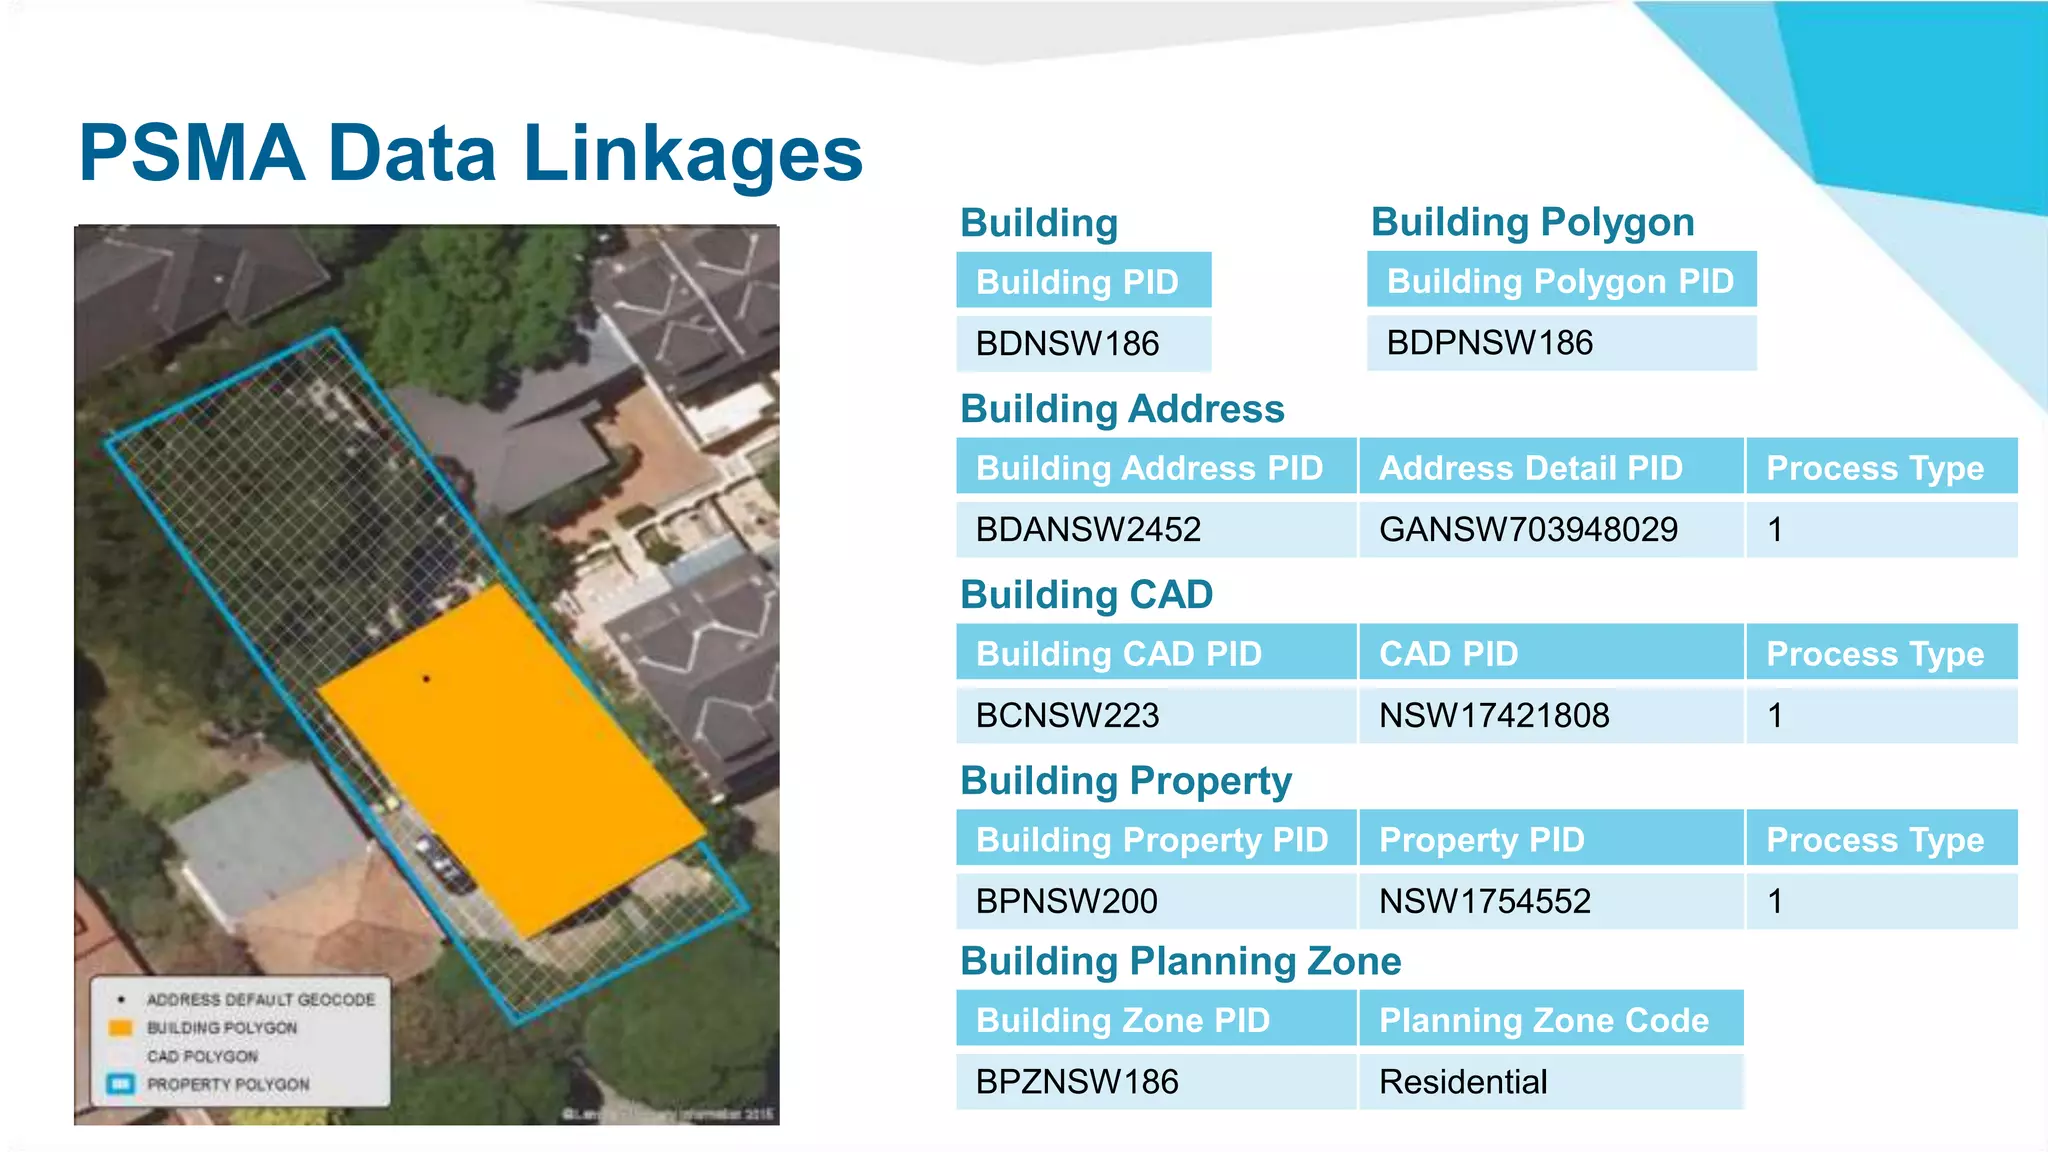The width and height of the screenshot is (2048, 1152).
Task: Click the Building Polygon legend label
Action: (222, 1028)
